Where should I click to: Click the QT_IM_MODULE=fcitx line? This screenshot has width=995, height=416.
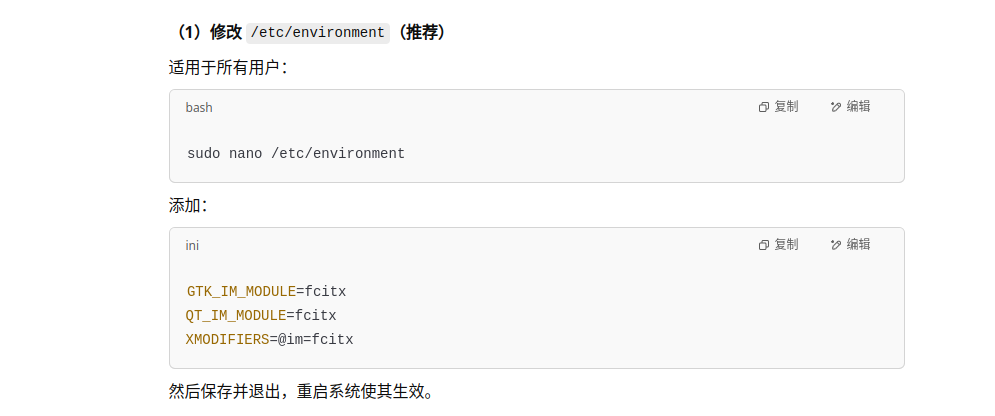[x=261, y=316]
